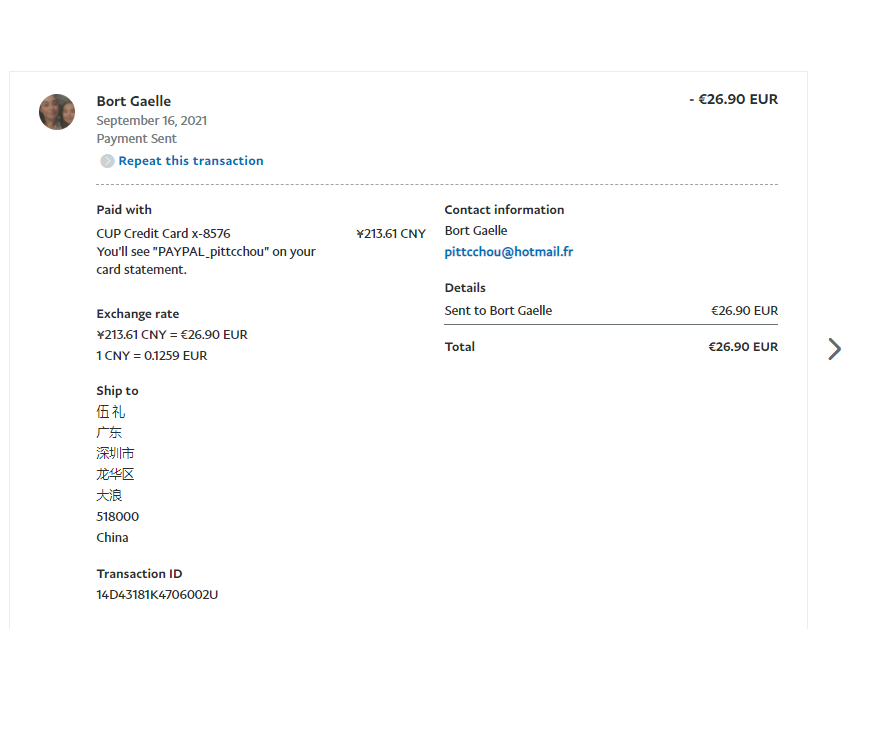Select the country China

point(112,537)
